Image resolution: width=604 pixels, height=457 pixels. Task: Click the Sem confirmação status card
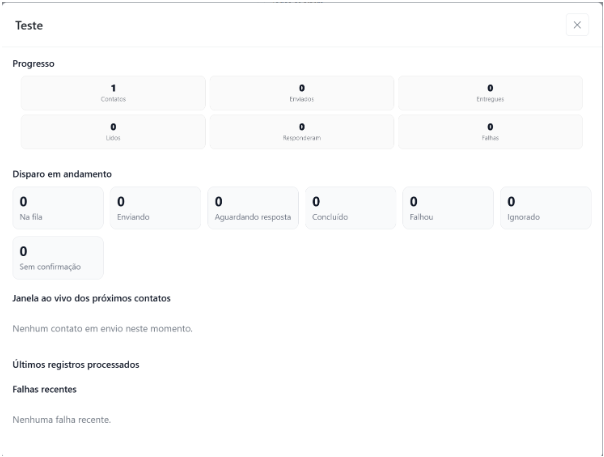(58, 258)
